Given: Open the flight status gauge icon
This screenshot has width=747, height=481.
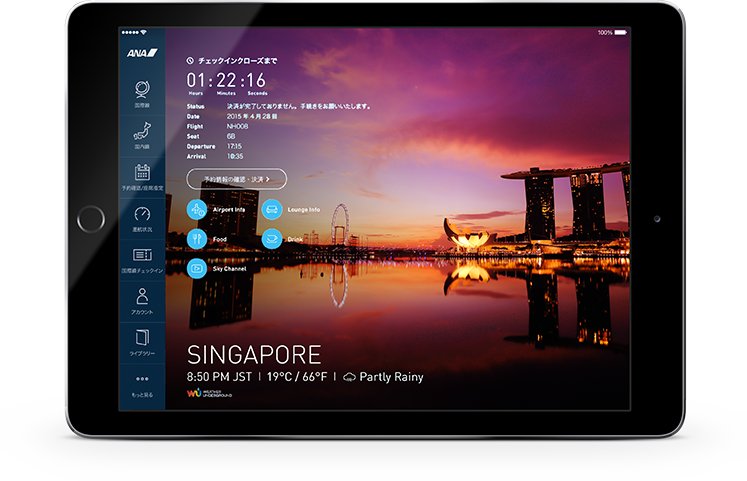Looking at the screenshot, I should coord(142,214).
